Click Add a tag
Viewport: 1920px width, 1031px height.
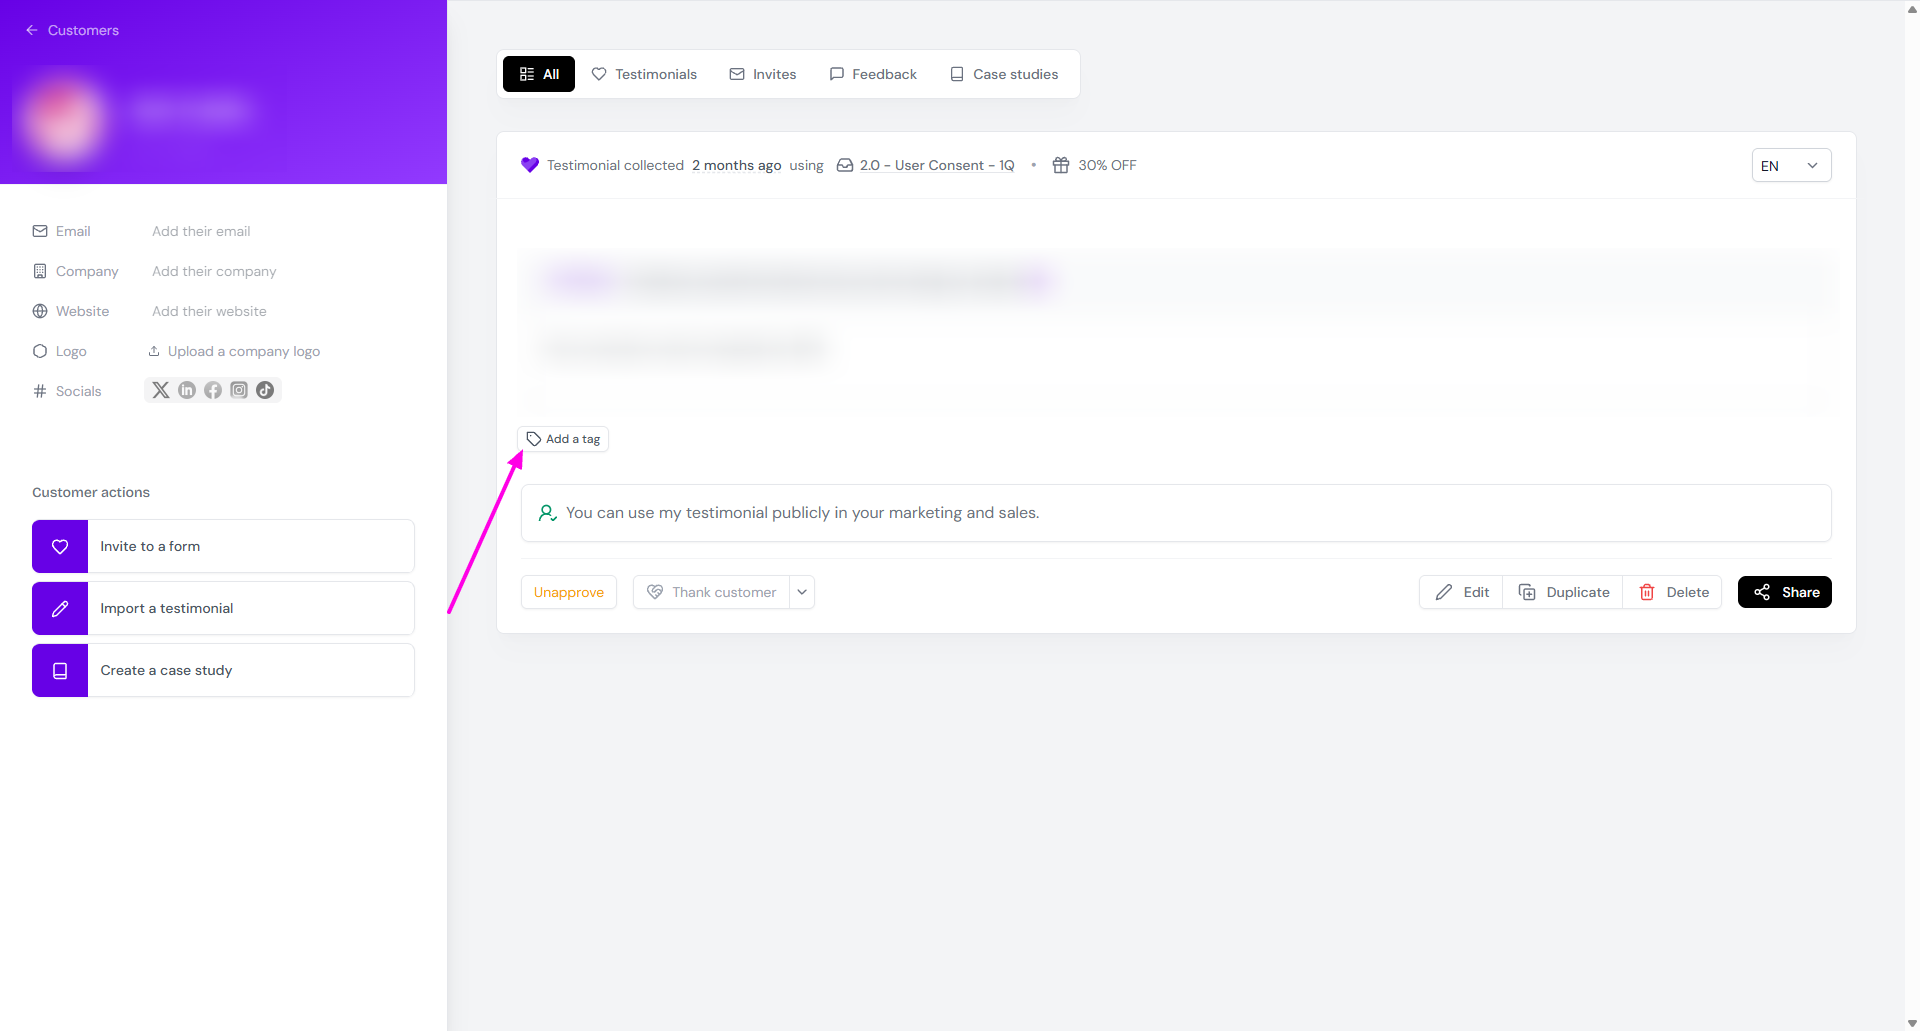tap(563, 439)
